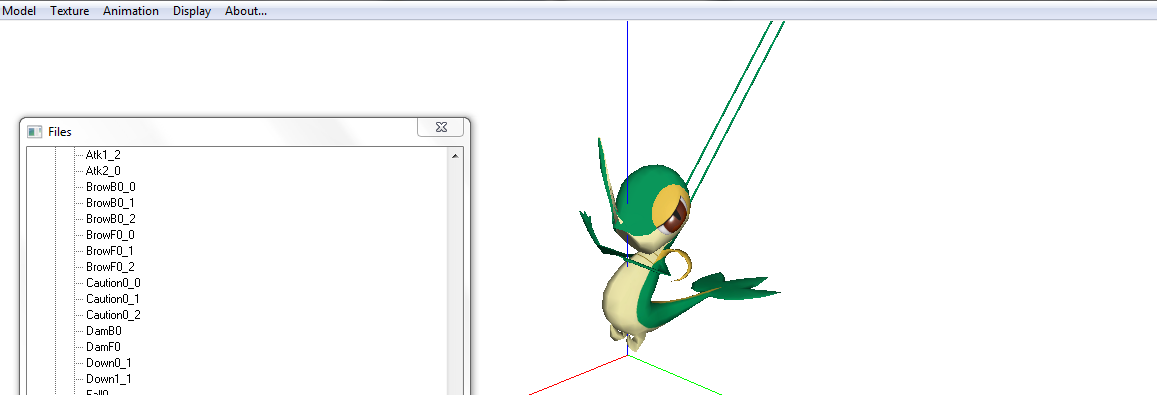Open the Texture menu
Image resolution: width=1157 pixels, height=395 pixels.
tap(69, 11)
